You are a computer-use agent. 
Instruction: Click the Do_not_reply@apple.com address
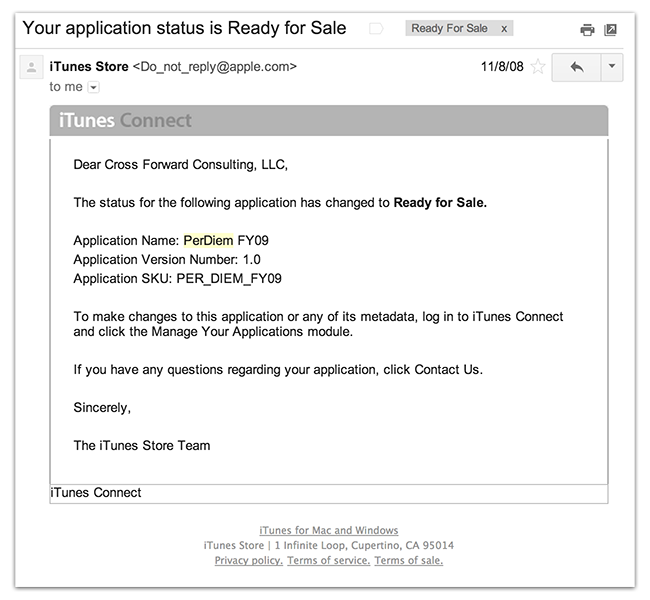215,67
